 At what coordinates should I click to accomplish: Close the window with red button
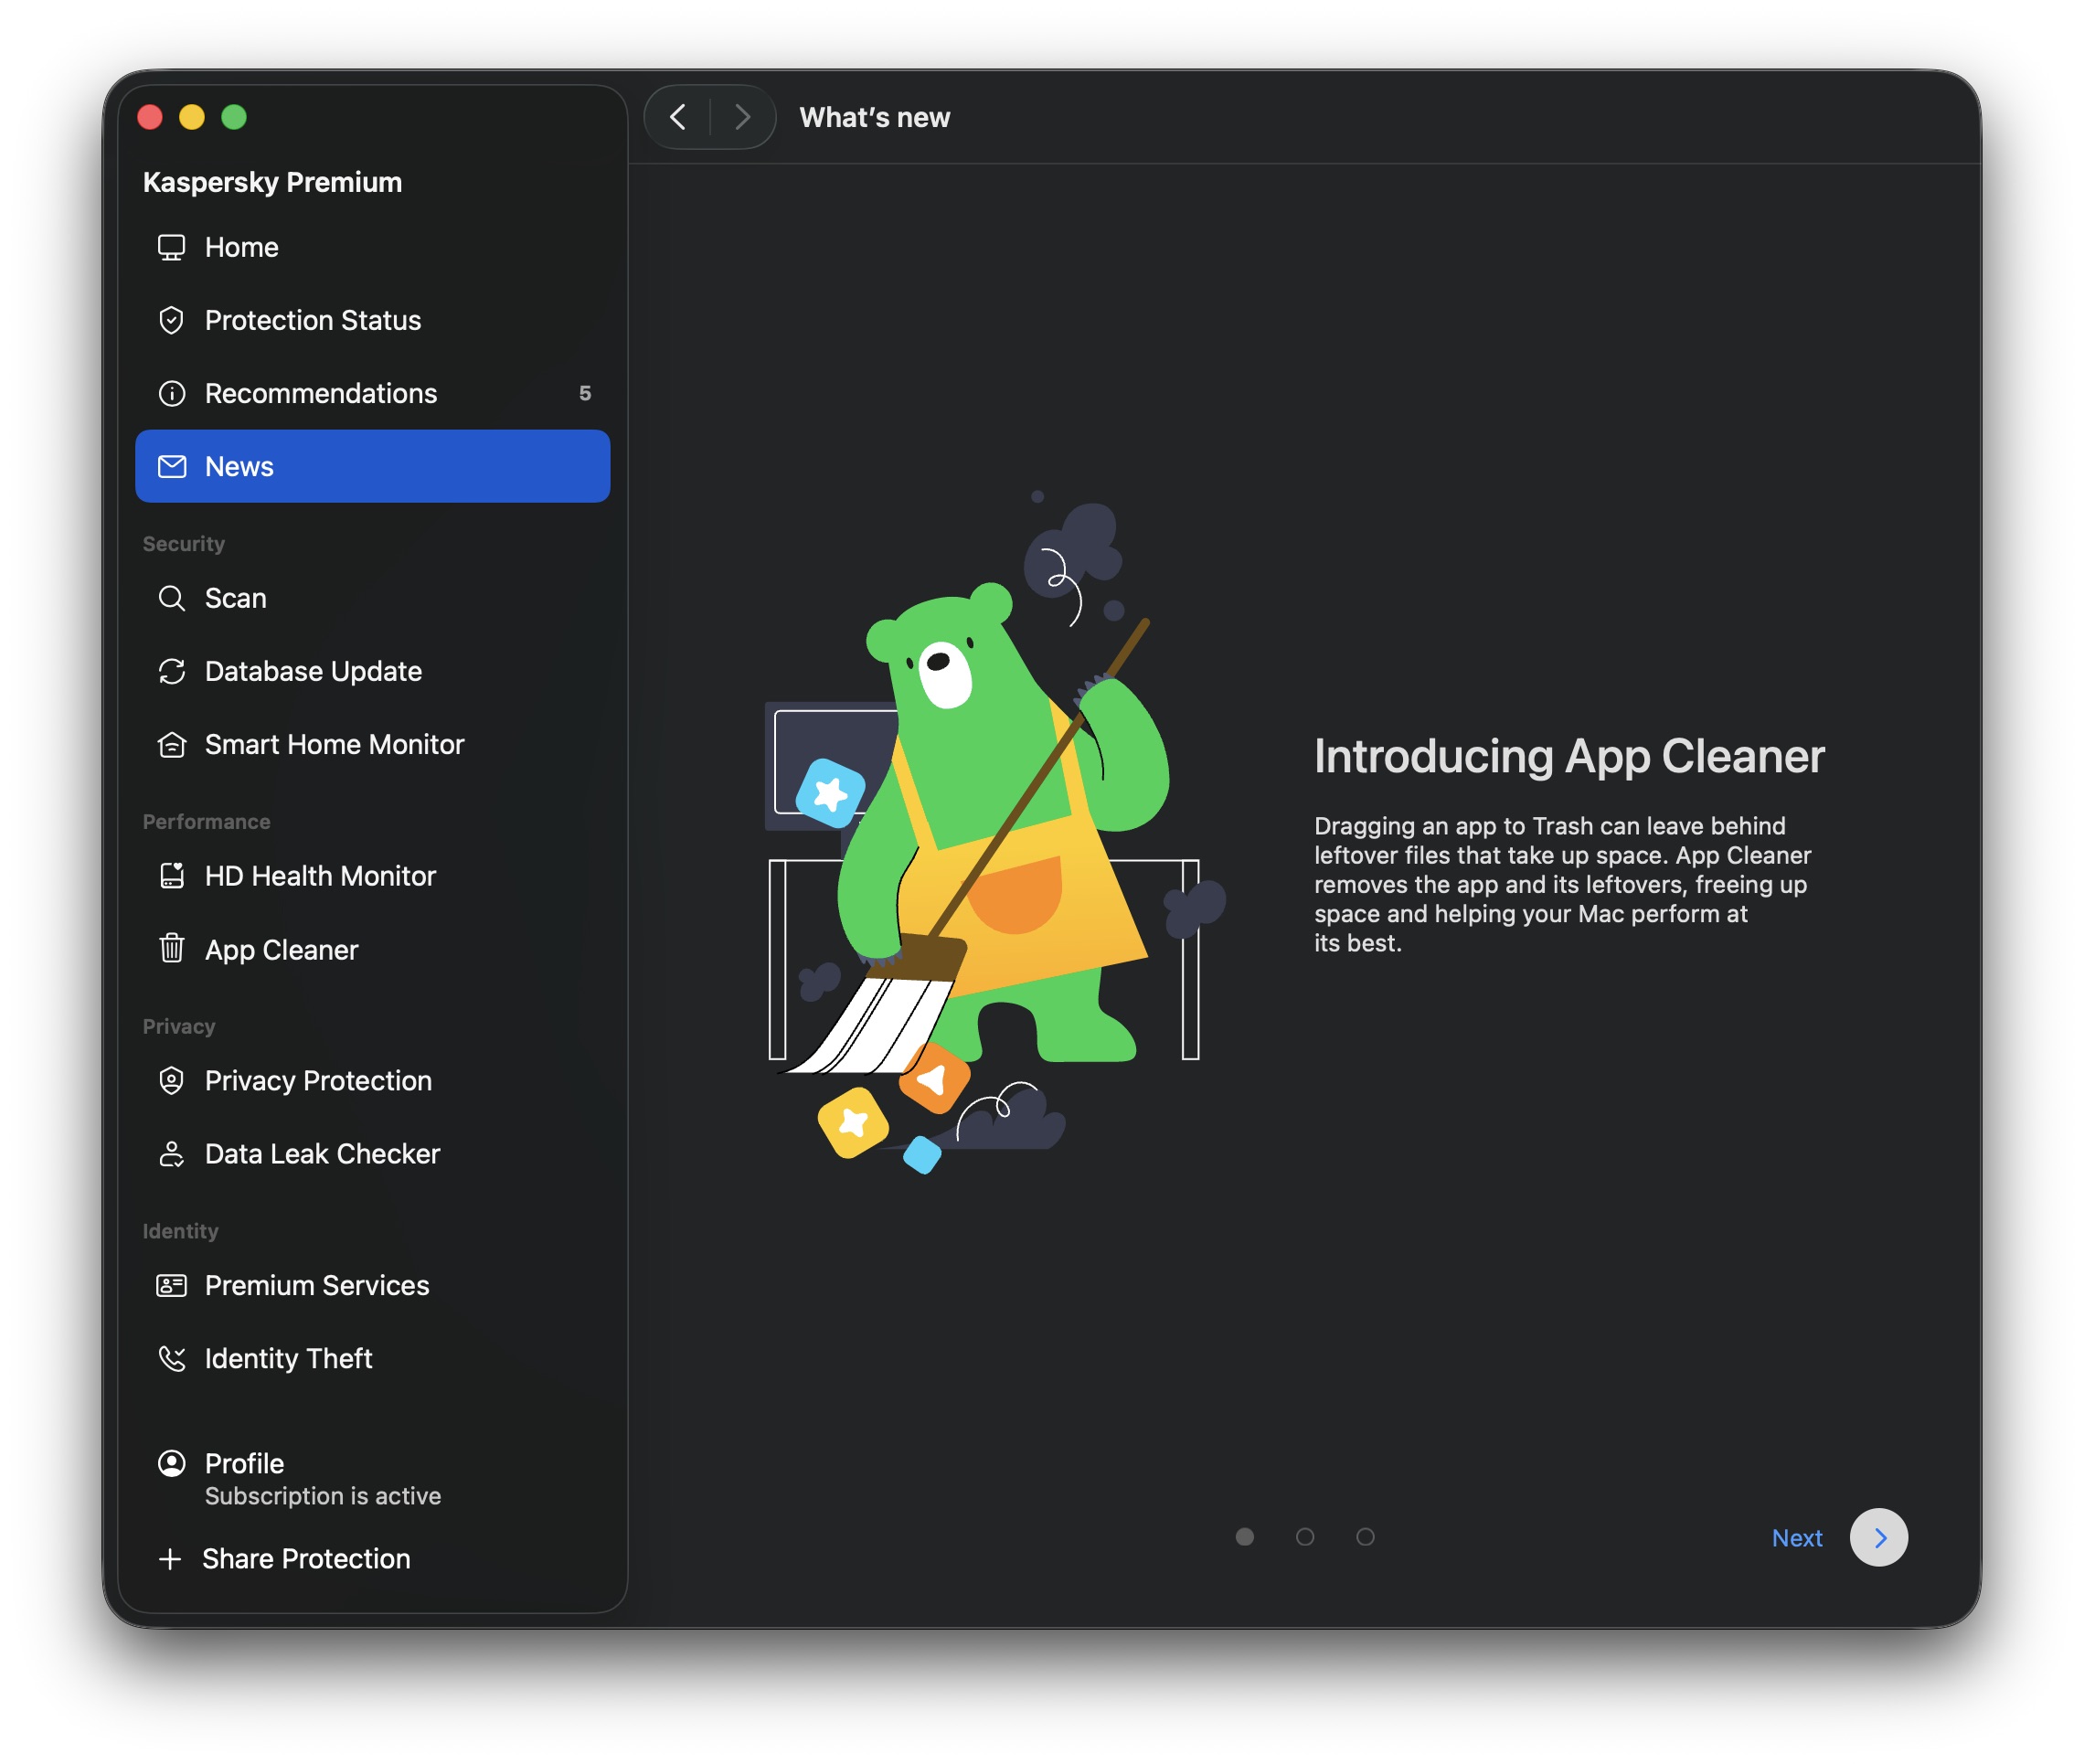tap(150, 117)
